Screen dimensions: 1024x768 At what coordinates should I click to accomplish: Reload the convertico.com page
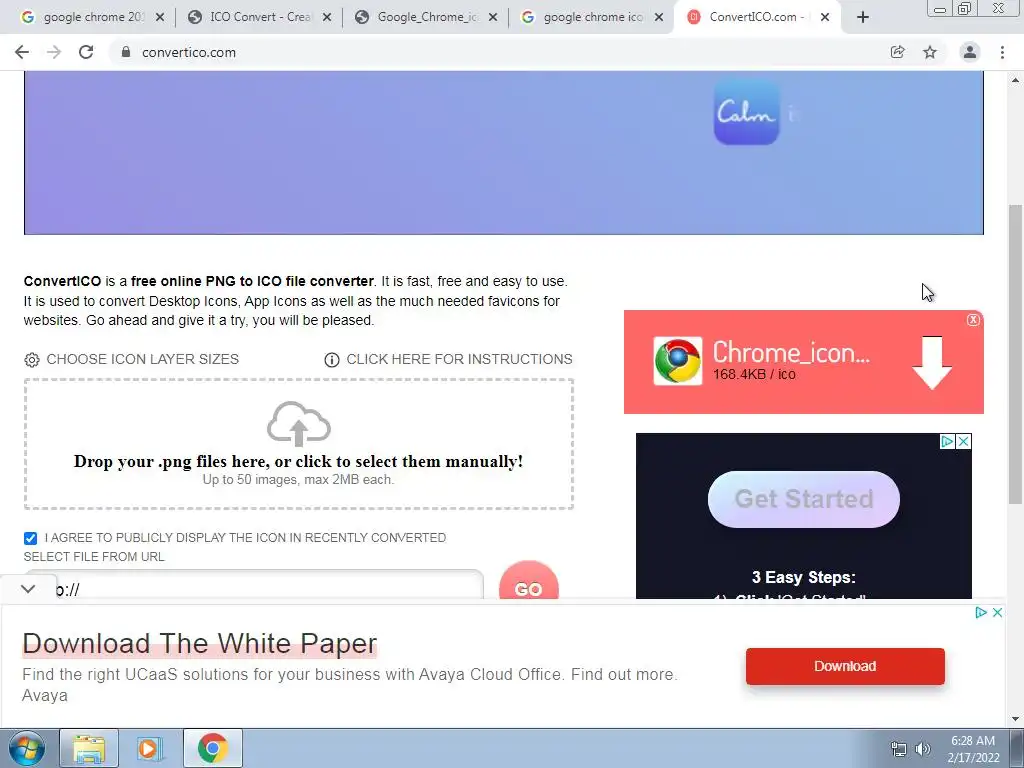pos(86,52)
